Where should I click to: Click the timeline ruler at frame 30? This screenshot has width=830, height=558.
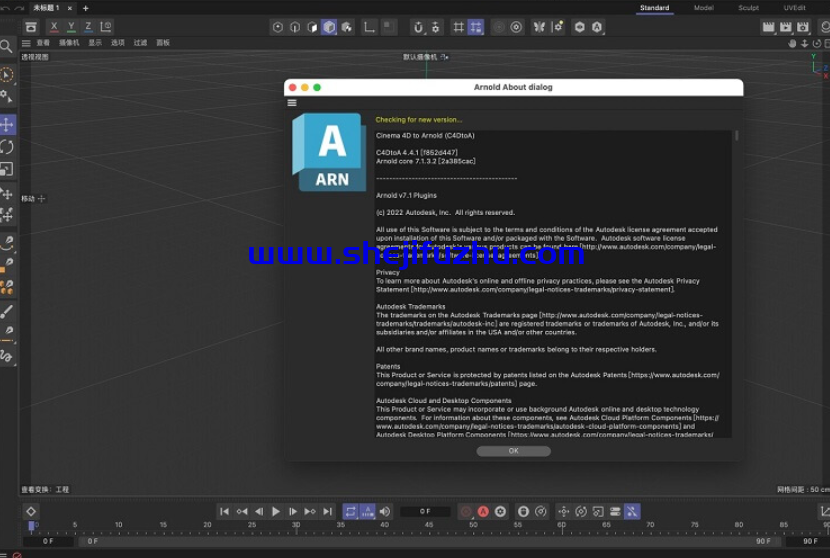[296, 526]
